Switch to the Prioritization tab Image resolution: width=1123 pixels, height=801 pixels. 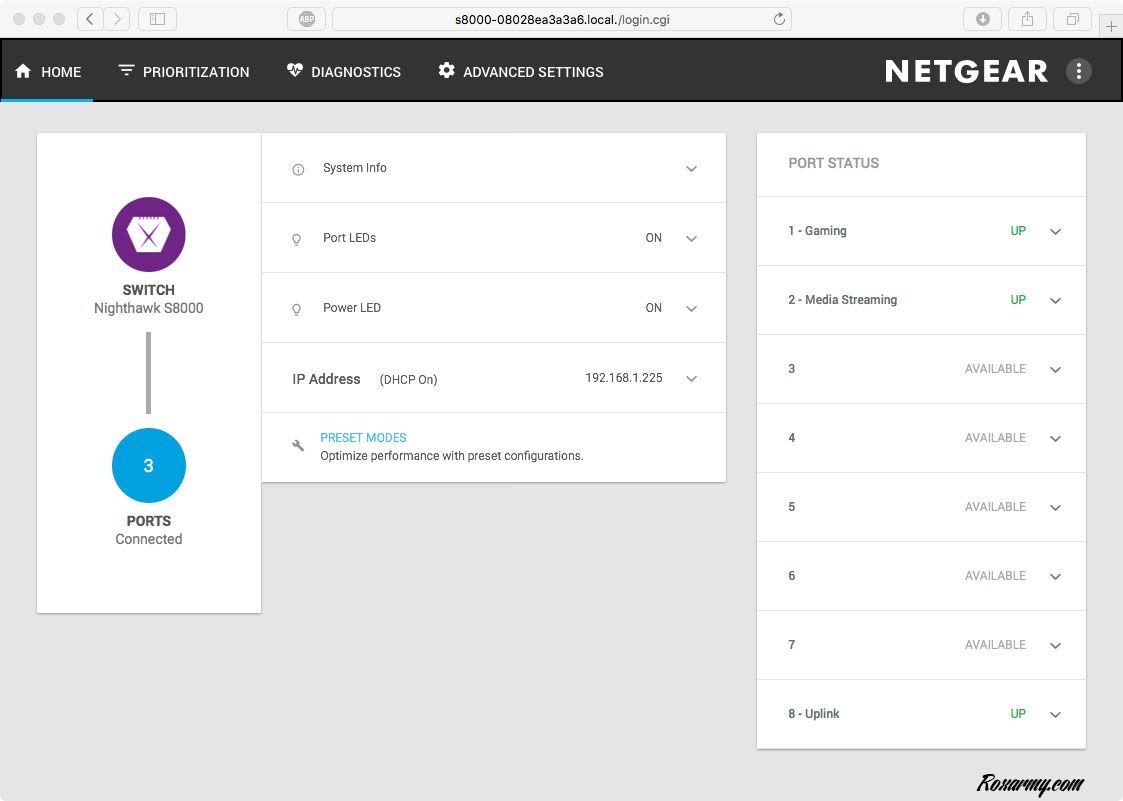(183, 72)
